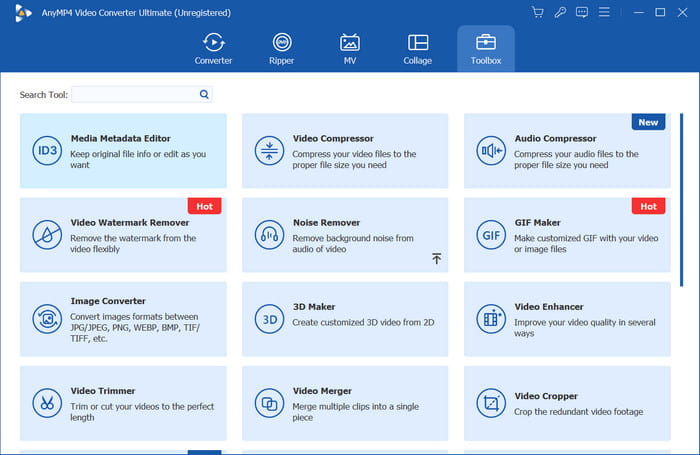700x455 pixels.
Task: Open the Converter tab
Action: coord(213,49)
